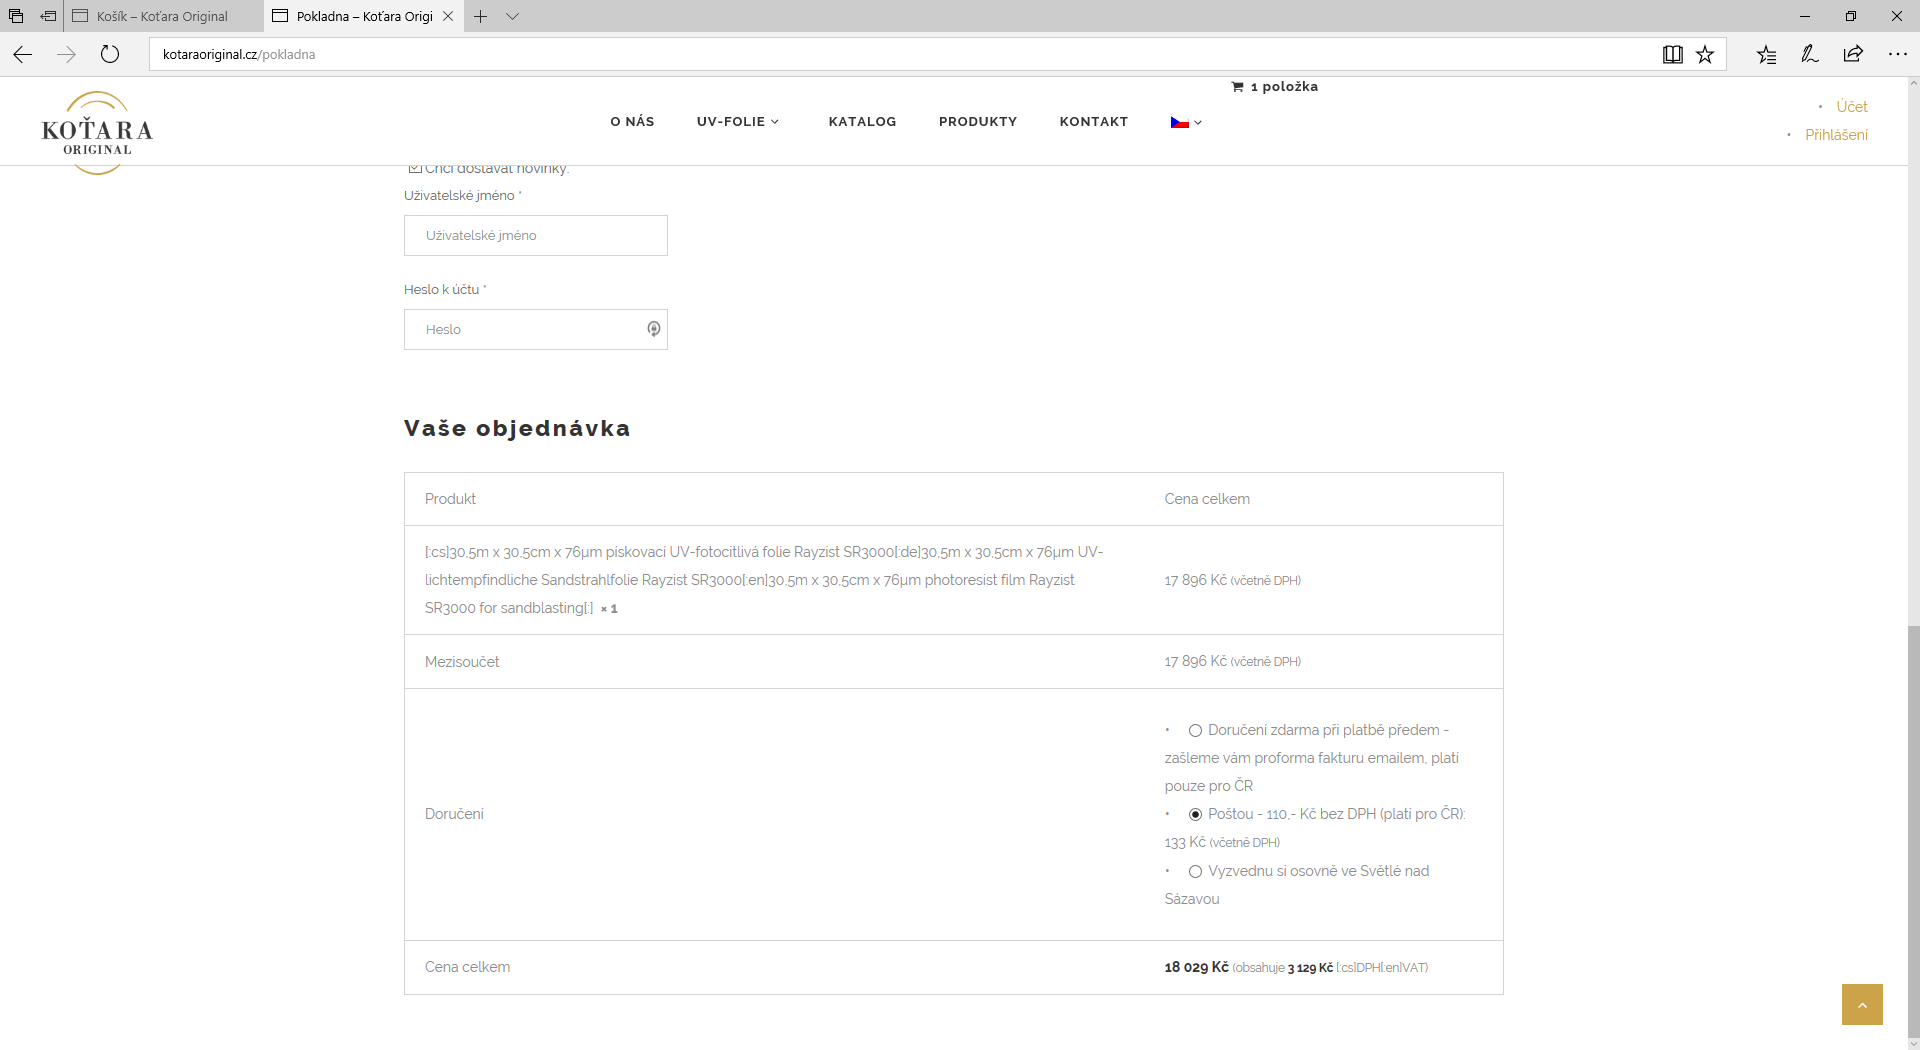
Task: Add page to favorites star icon
Action: coord(1705,54)
